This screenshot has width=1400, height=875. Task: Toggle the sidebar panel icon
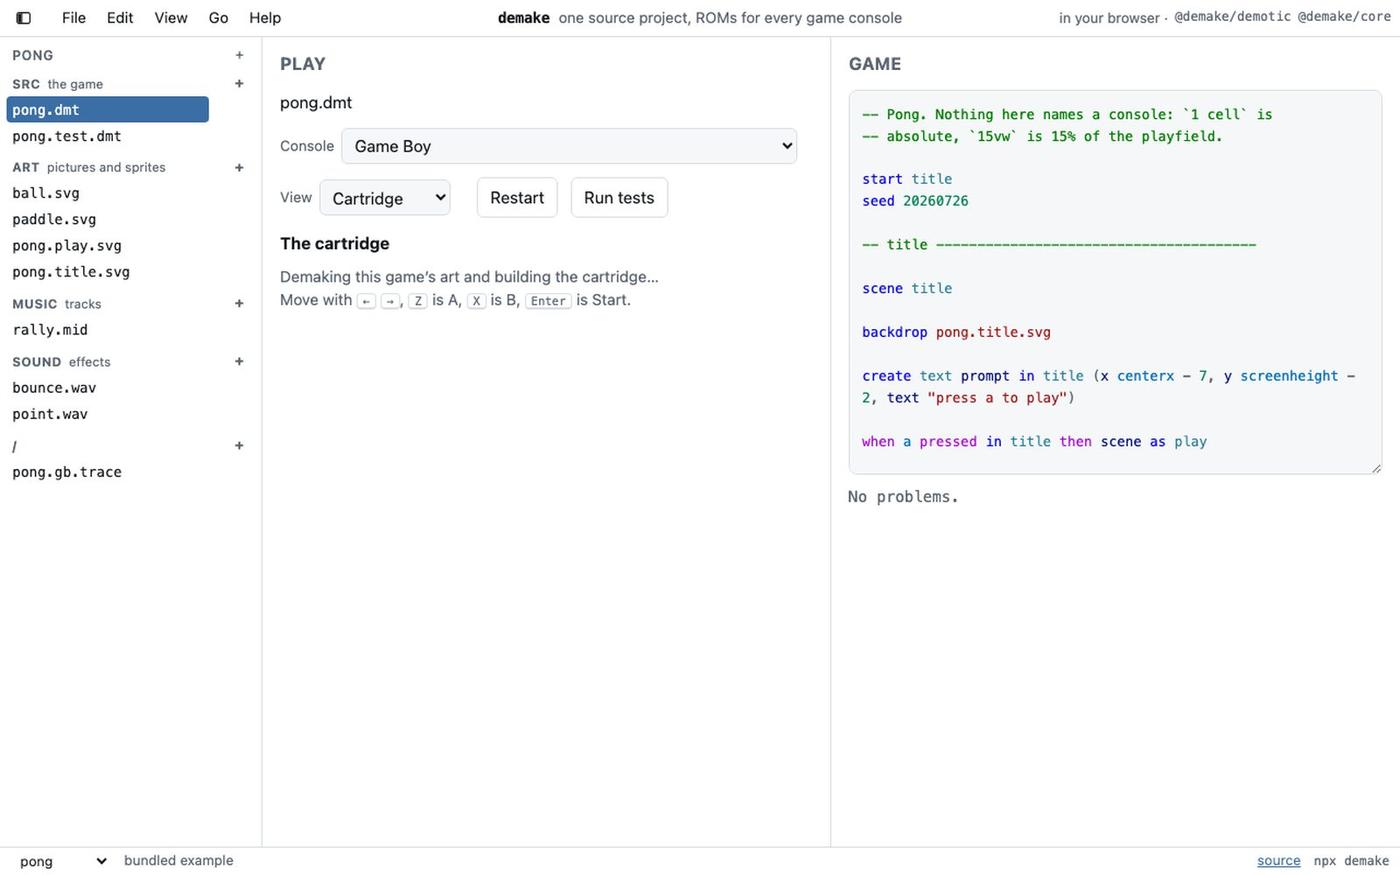click(x=24, y=18)
